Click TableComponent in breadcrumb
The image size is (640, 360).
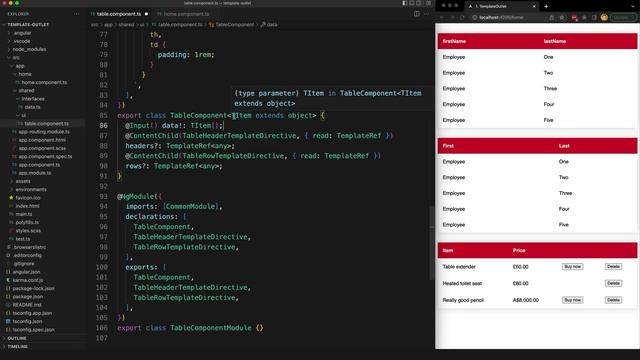234,24
